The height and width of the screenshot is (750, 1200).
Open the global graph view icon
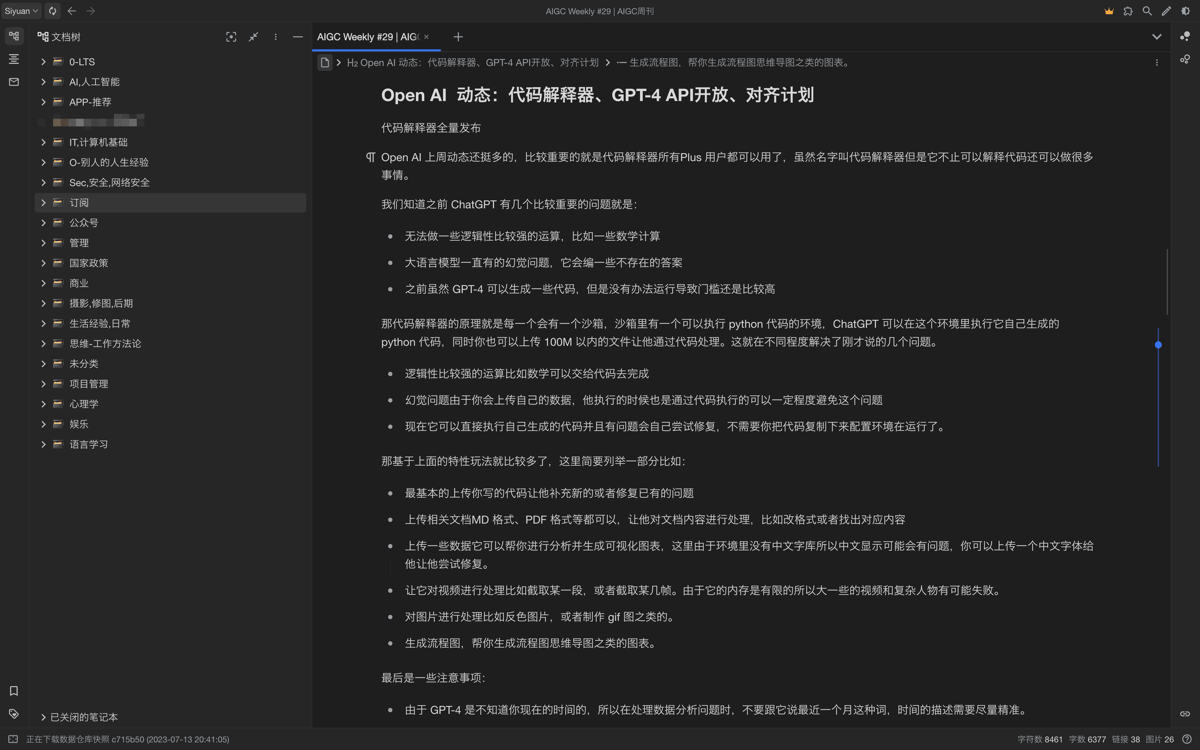click(1185, 59)
